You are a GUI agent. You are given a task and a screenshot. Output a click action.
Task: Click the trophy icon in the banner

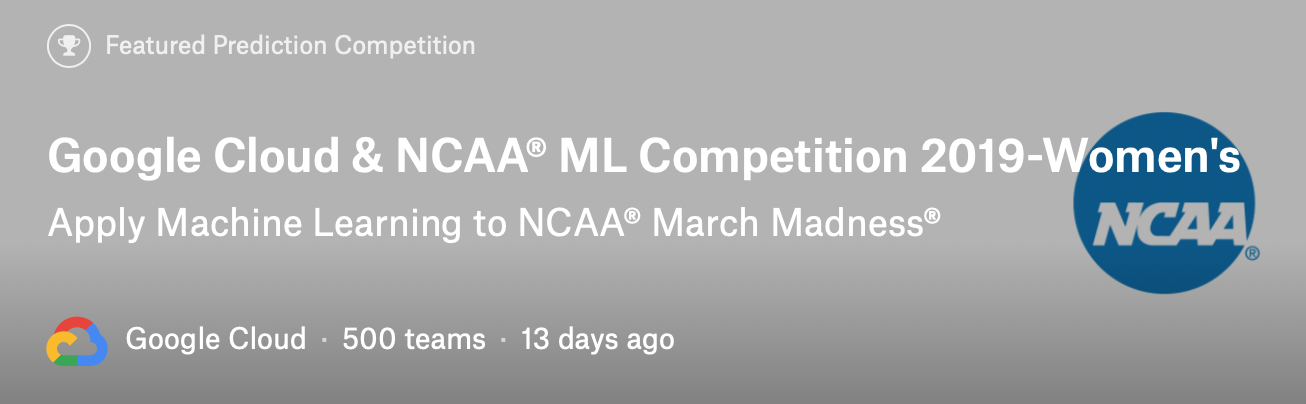click(70, 46)
